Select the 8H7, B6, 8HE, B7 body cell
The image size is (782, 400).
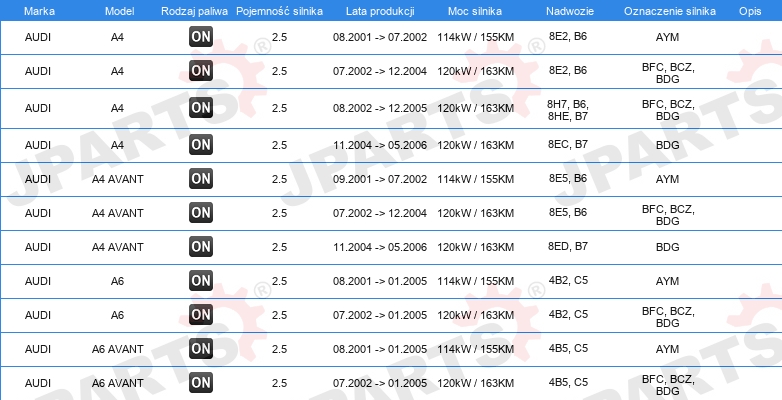coord(567,108)
